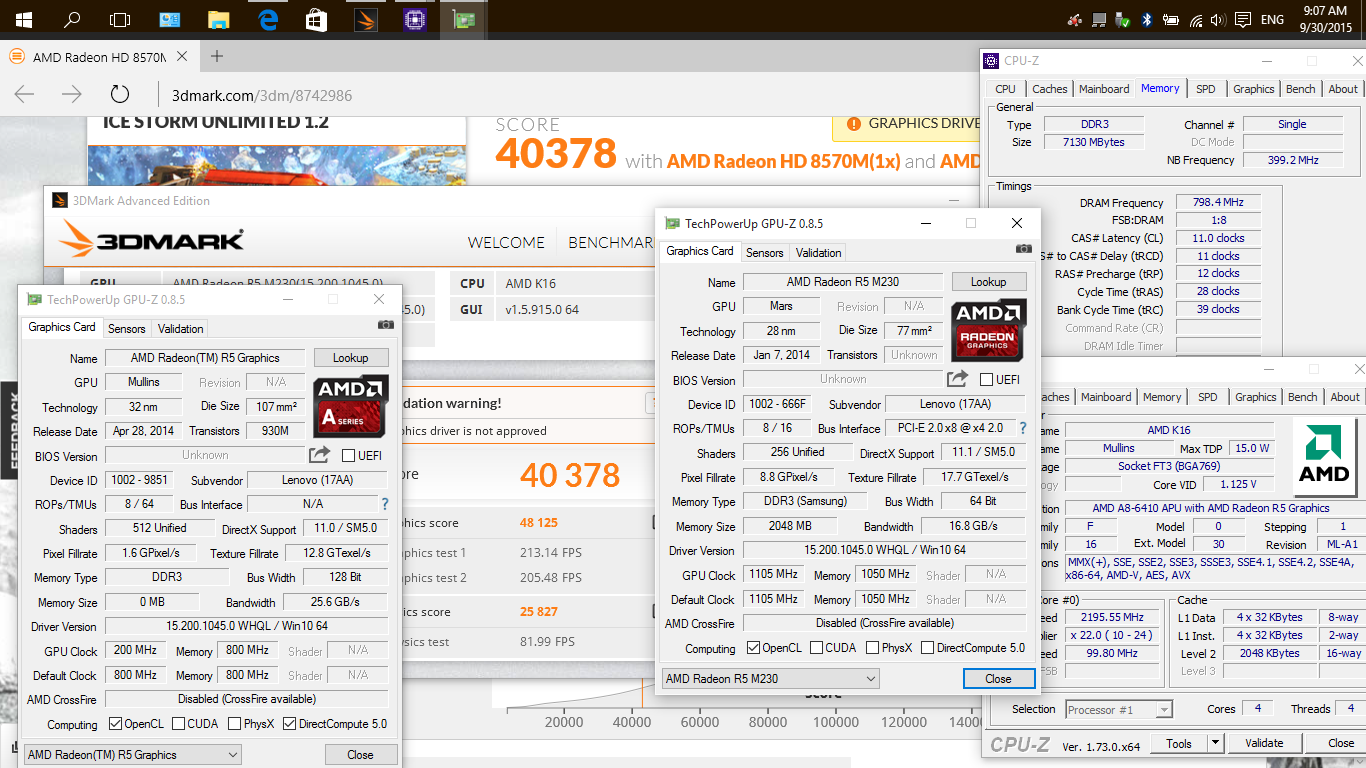
Task: Click Bus Interface question mark in R5 M230 GPU-Z
Action: pos(1023,428)
